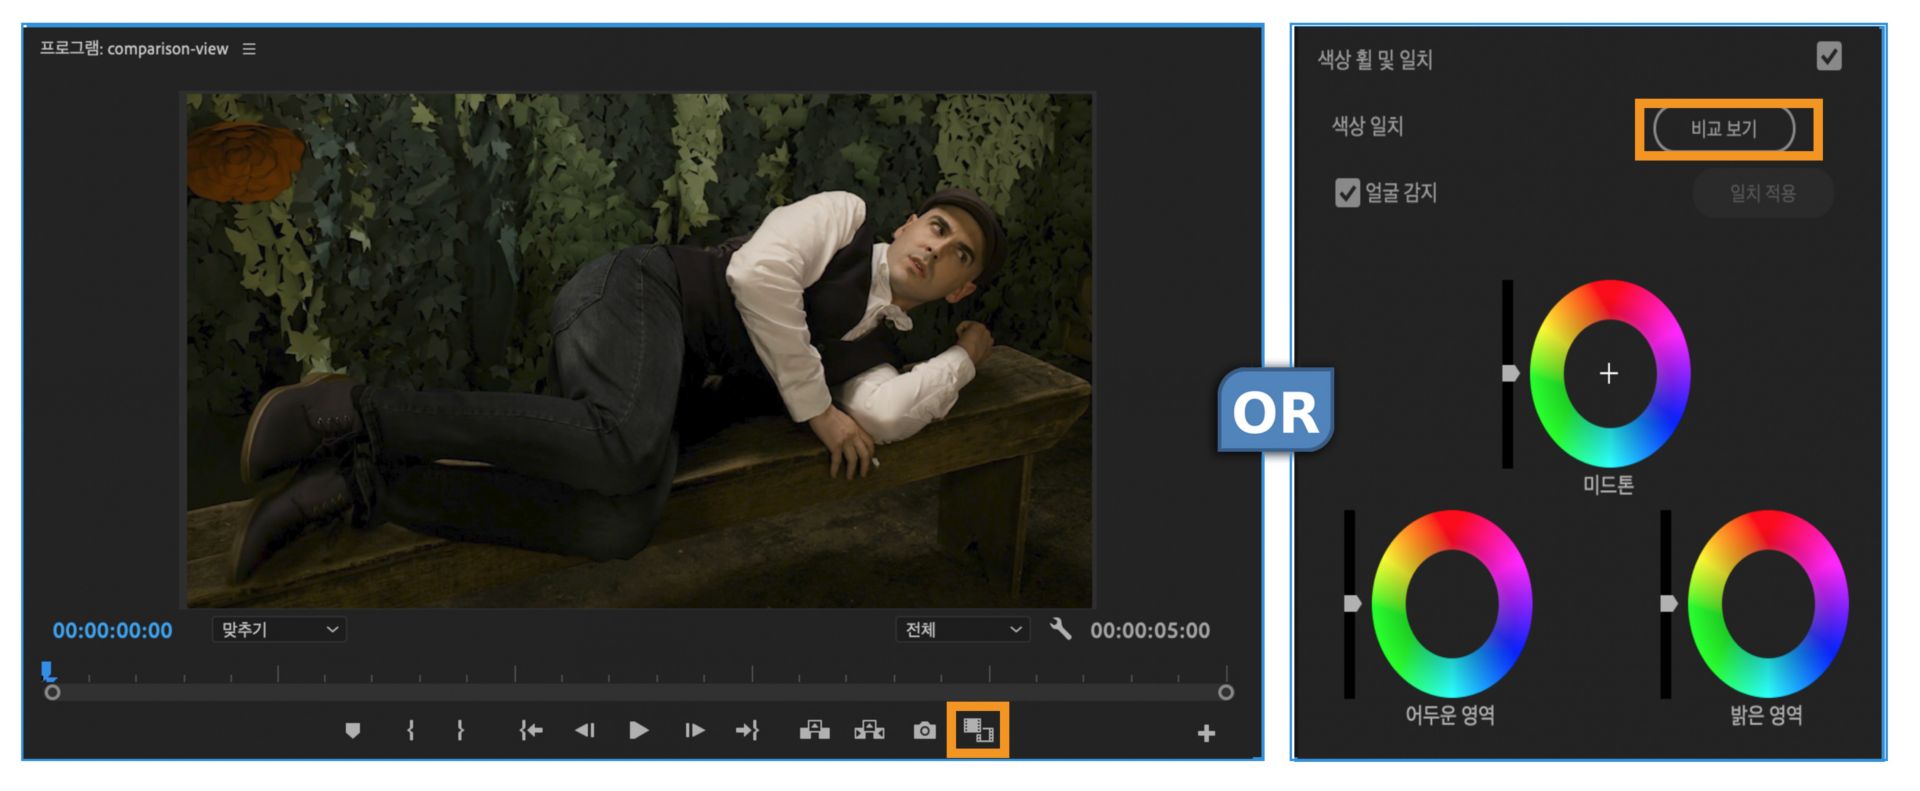1920x791 pixels.
Task: Click the 비교 보기 button
Action: (1724, 129)
